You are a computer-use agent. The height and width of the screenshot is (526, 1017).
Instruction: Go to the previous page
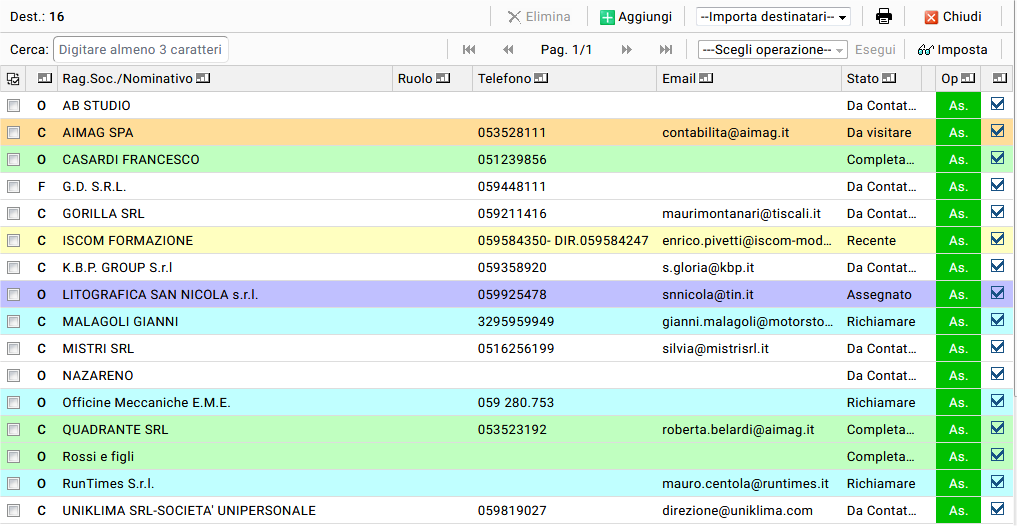tap(508, 50)
